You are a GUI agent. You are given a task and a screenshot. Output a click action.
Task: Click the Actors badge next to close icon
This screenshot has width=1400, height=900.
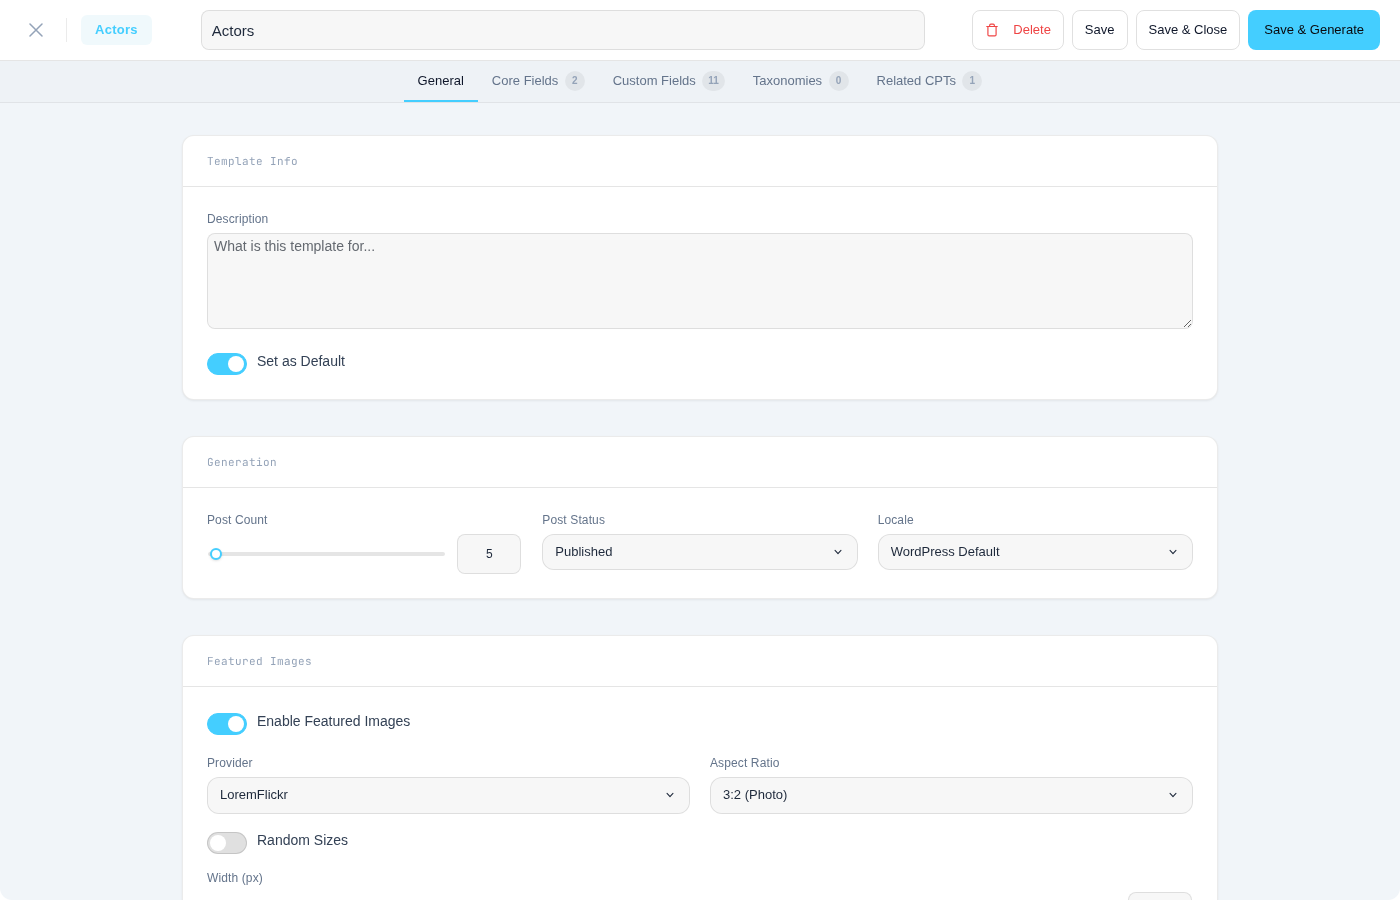(x=116, y=29)
